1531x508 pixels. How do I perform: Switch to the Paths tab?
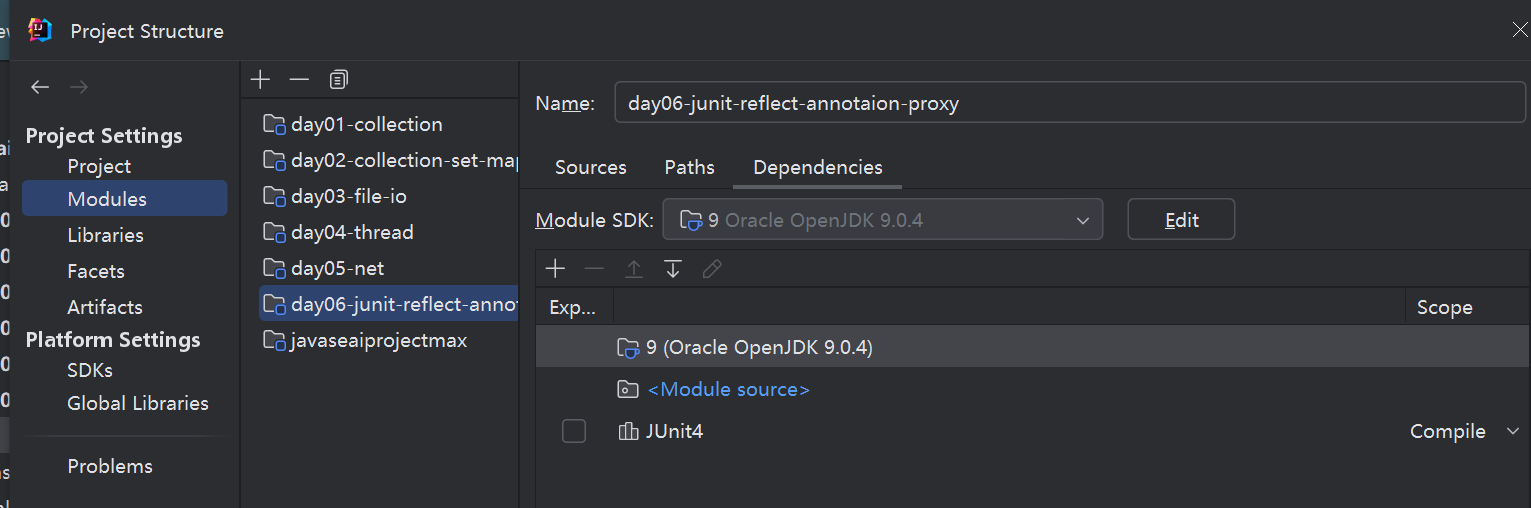(x=689, y=167)
